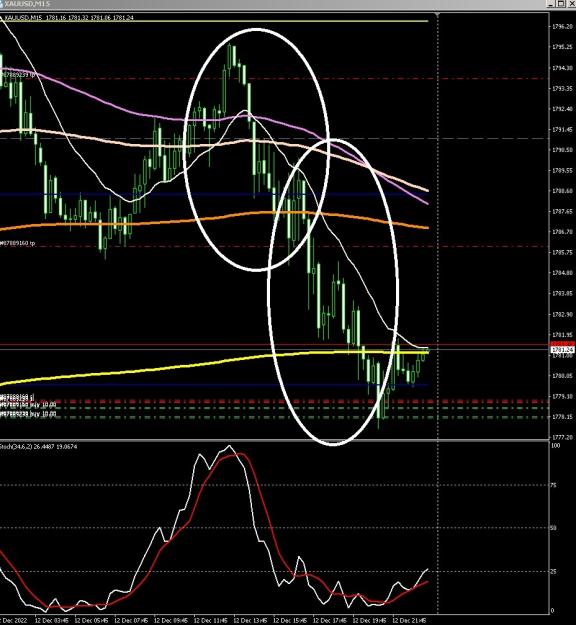
Task: Select the XAUUSD,M15 OHLC info label
Action: coord(69,18)
